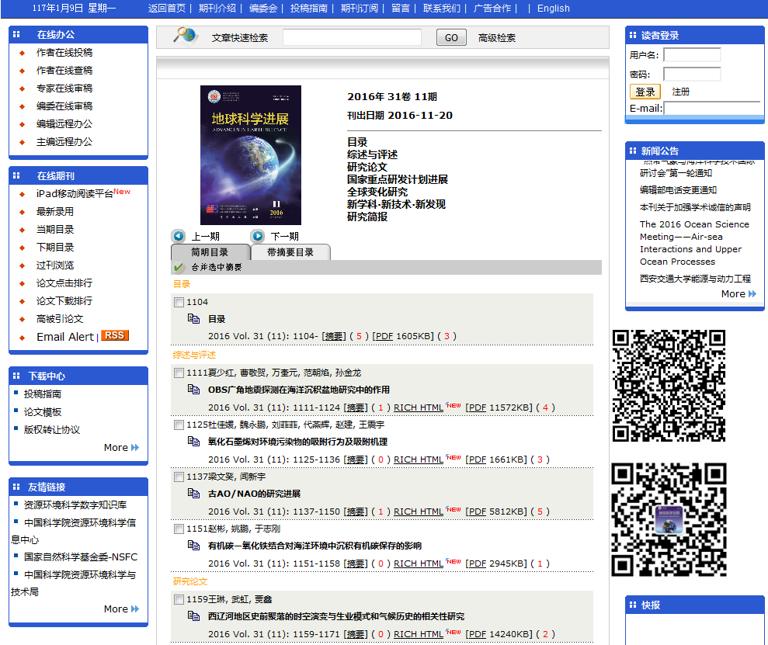Click document icon beside OBS广角地震探测 article
Image resolution: width=768 pixels, height=645 pixels.
(x=194, y=389)
